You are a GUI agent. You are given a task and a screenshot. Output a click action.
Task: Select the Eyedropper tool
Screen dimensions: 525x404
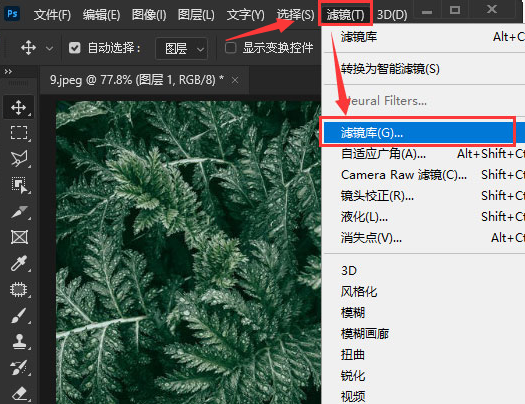(18, 263)
